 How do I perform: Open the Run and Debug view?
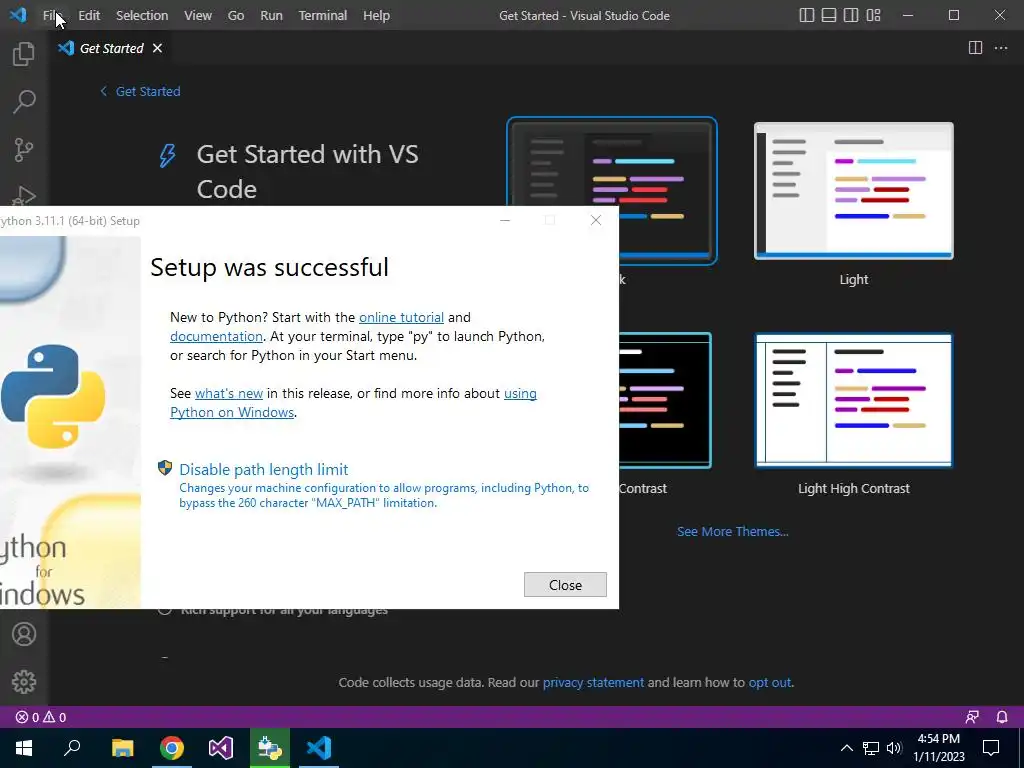pos(24,195)
